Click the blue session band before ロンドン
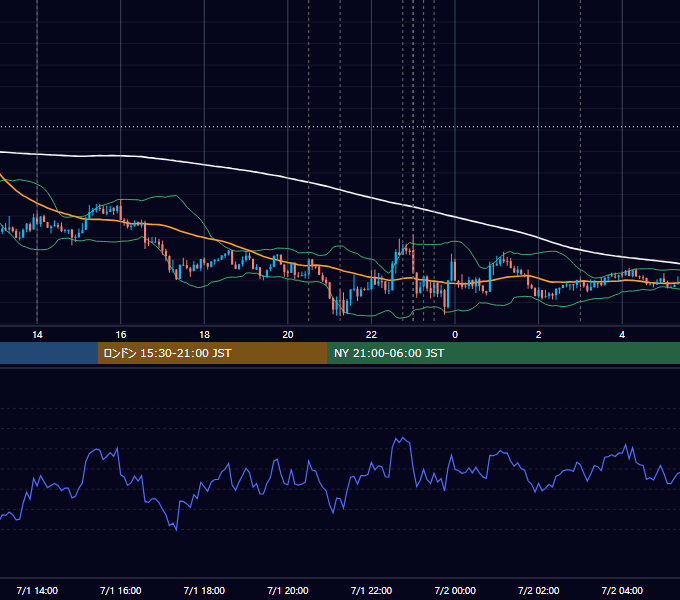Screen dimensions: 680x600 point(49,353)
